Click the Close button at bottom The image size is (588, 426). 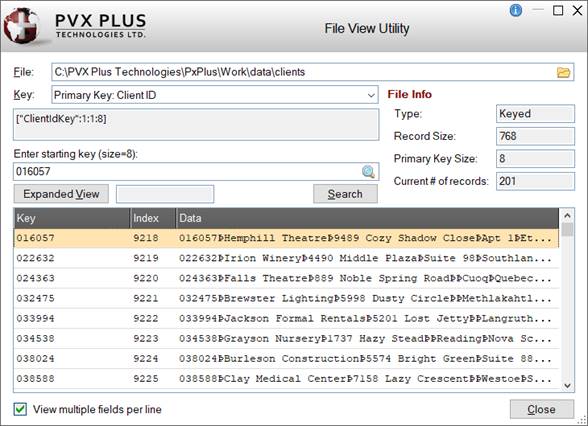(541, 409)
